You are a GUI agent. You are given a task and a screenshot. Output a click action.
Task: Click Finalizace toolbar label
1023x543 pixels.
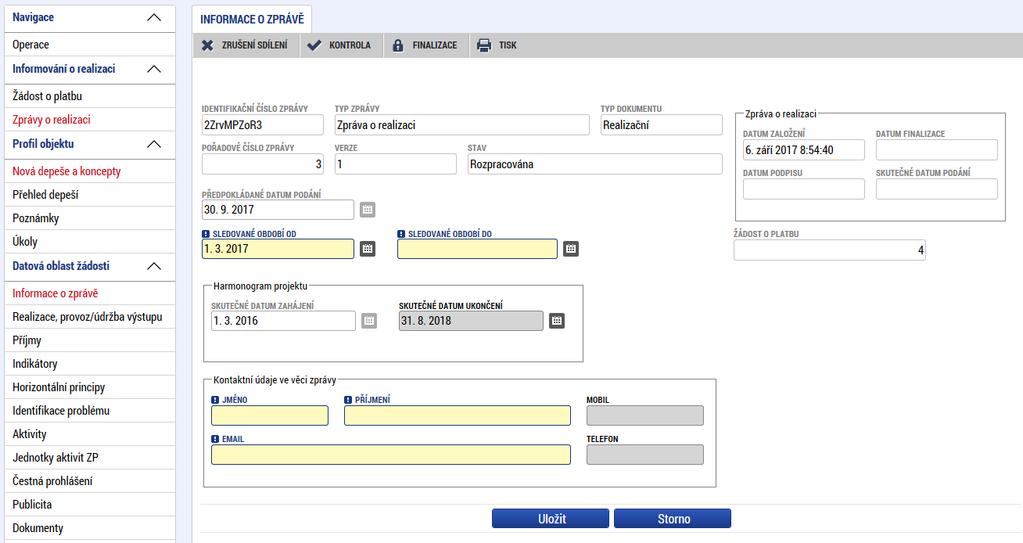(435, 45)
